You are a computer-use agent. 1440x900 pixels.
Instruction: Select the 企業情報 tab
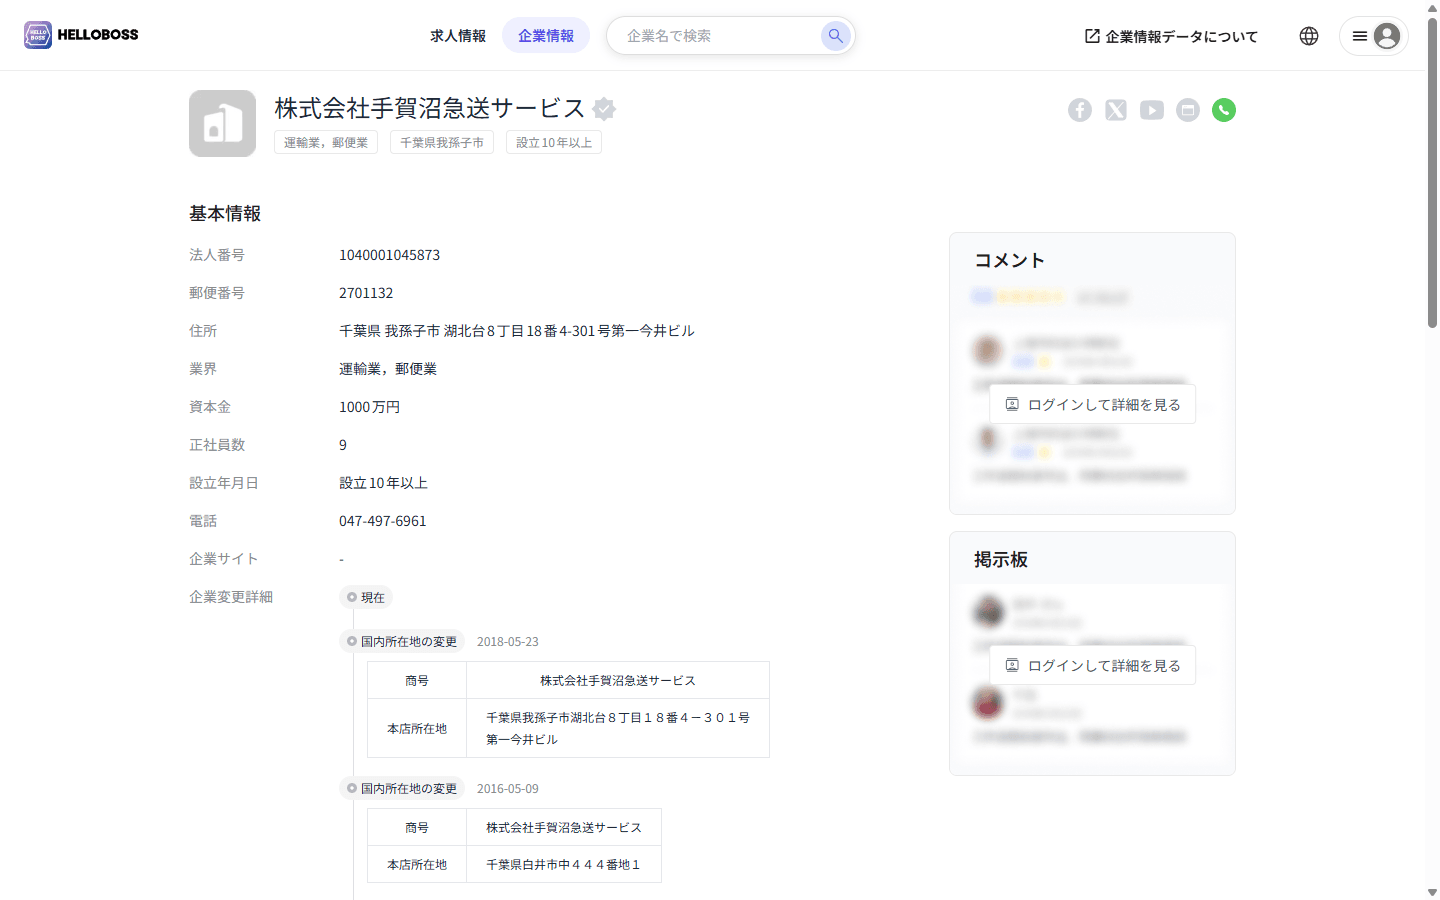pos(546,36)
